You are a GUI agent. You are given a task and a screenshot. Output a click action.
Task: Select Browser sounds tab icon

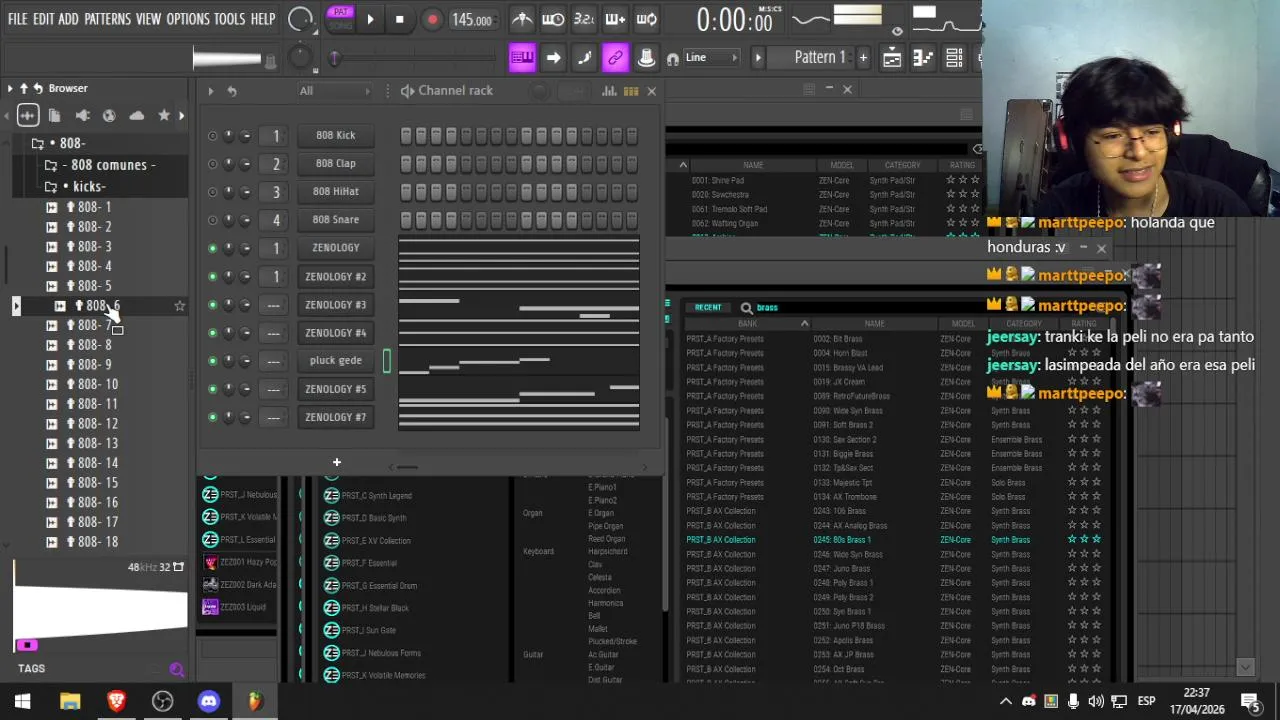(x=28, y=116)
